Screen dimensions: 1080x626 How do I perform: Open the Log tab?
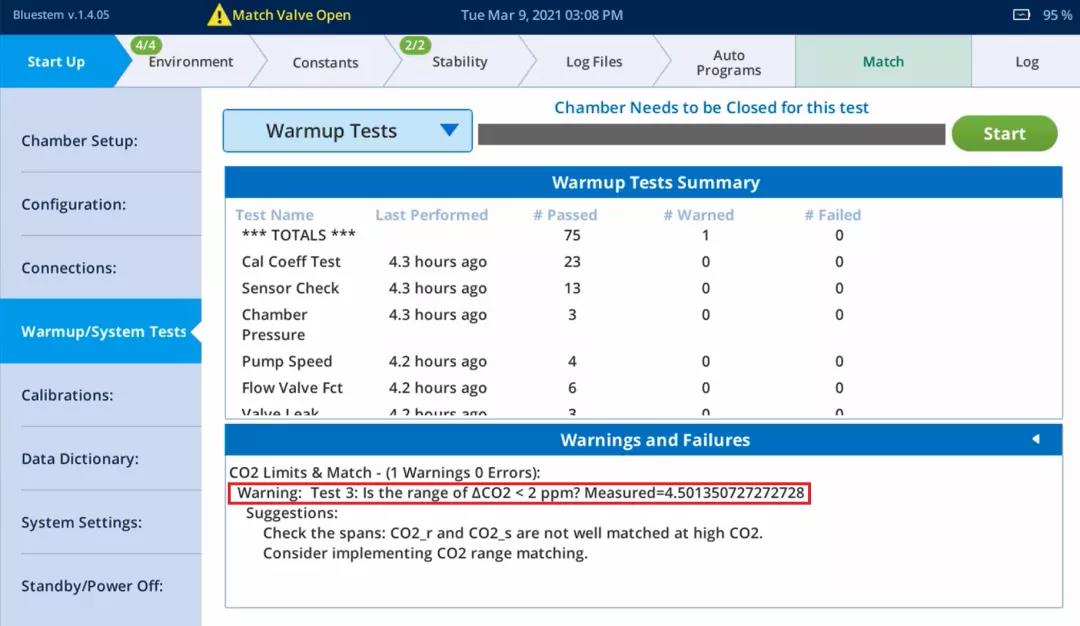[x=1027, y=62]
